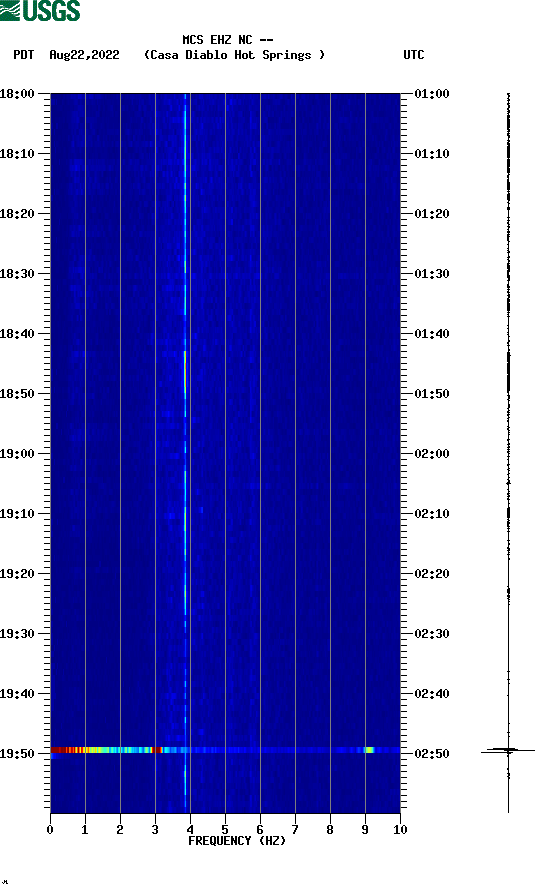Click the seismogram spike at 02:50 UTC
This screenshot has width=552, height=893.
pos(508,751)
